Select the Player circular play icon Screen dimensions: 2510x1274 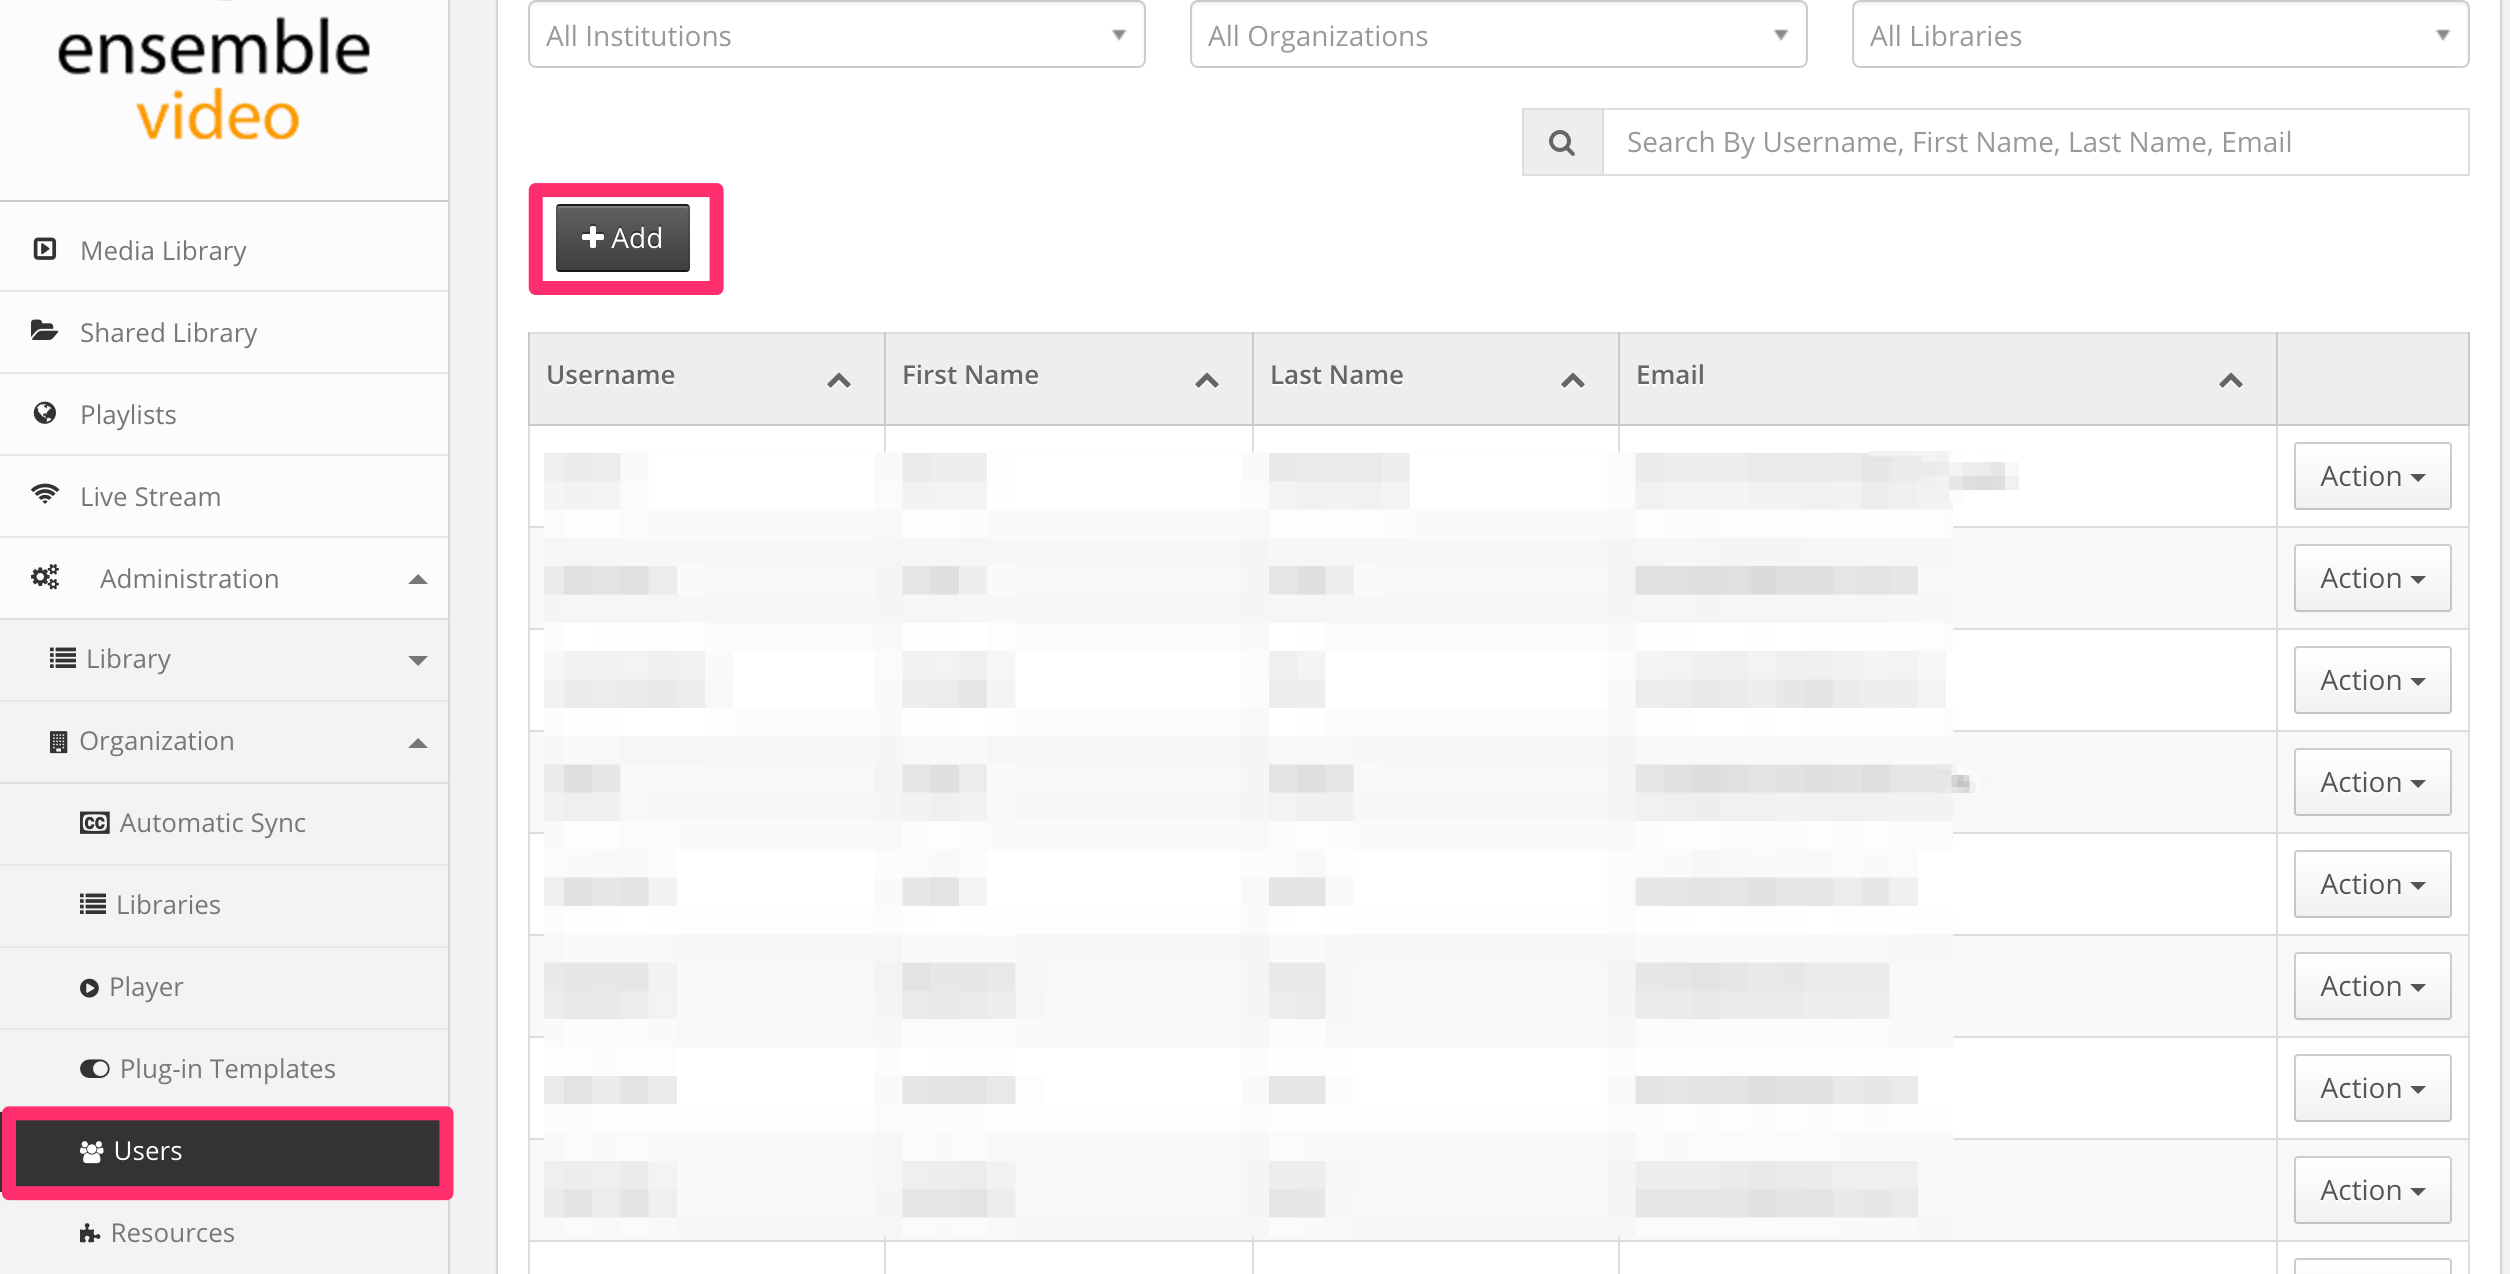(x=91, y=986)
